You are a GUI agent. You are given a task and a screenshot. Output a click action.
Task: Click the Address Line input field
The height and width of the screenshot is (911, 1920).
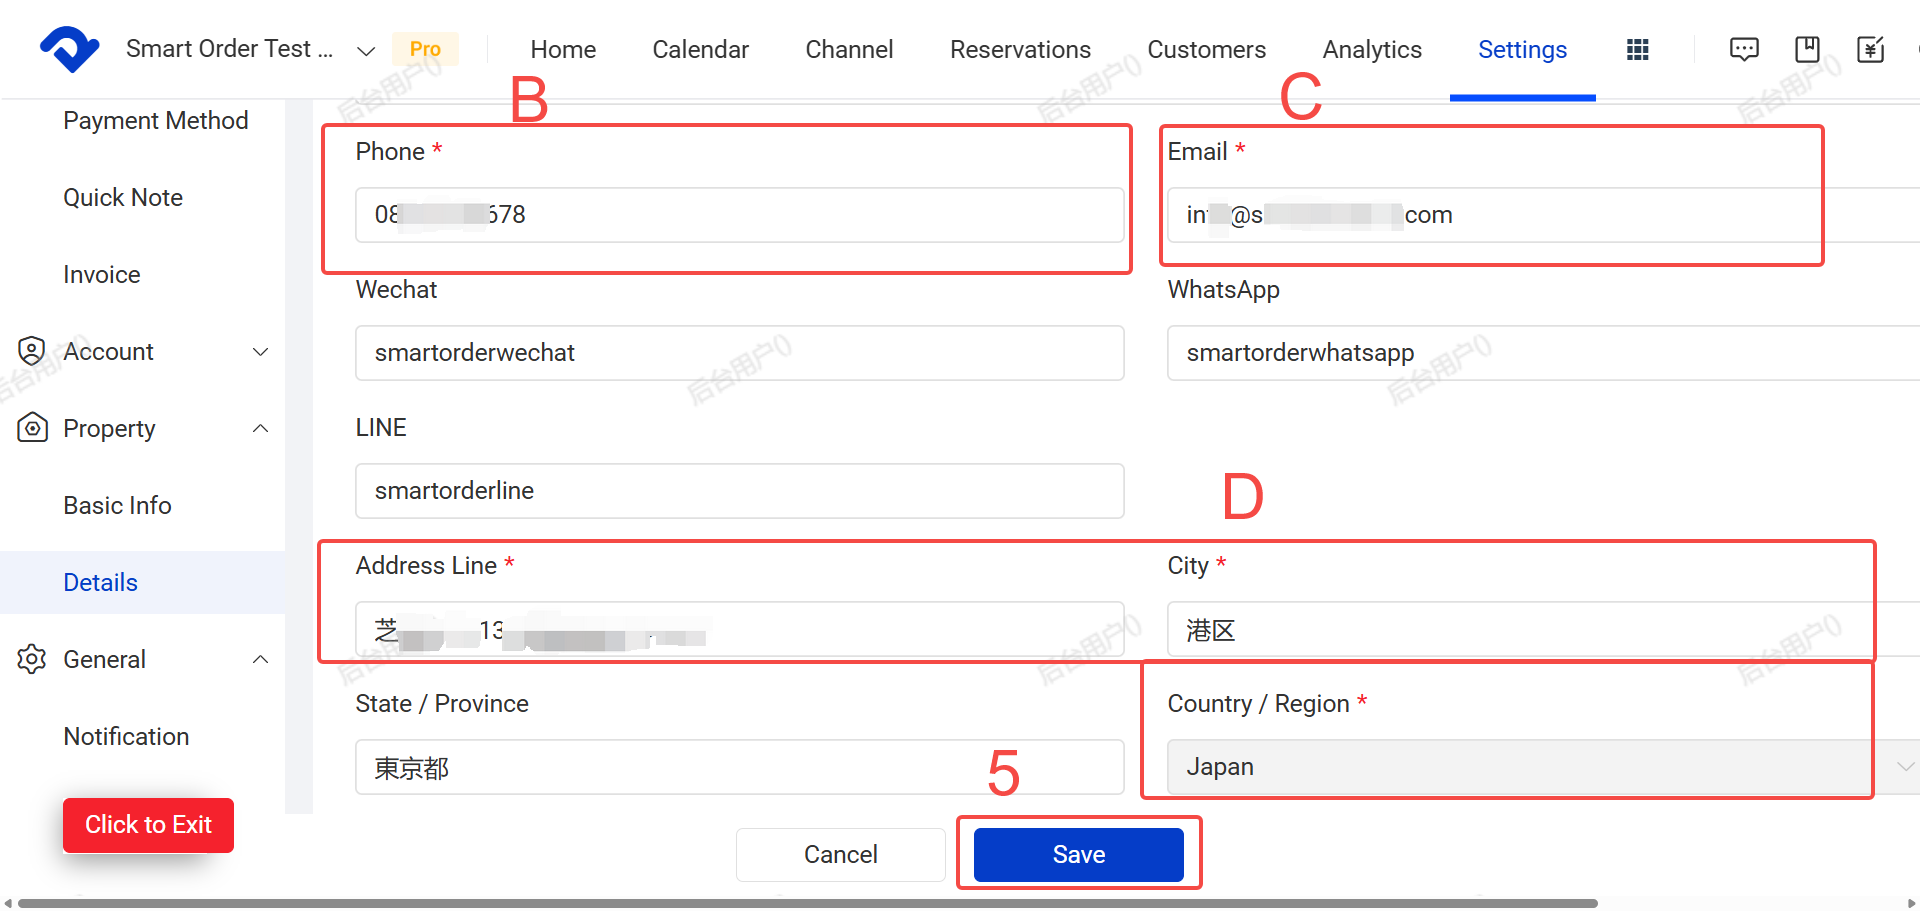pyautogui.click(x=740, y=629)
